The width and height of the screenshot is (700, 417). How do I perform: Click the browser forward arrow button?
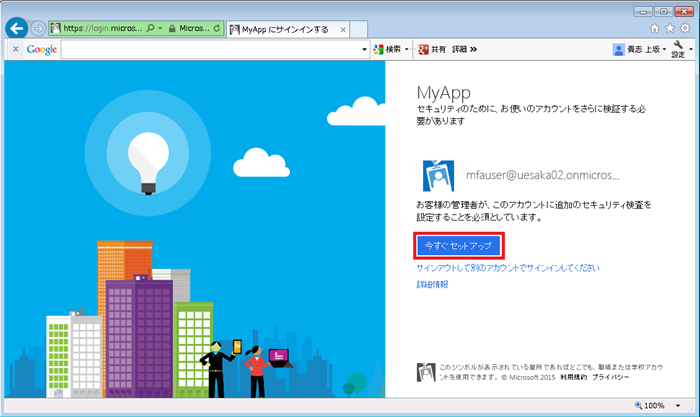(x=38, y=29)
